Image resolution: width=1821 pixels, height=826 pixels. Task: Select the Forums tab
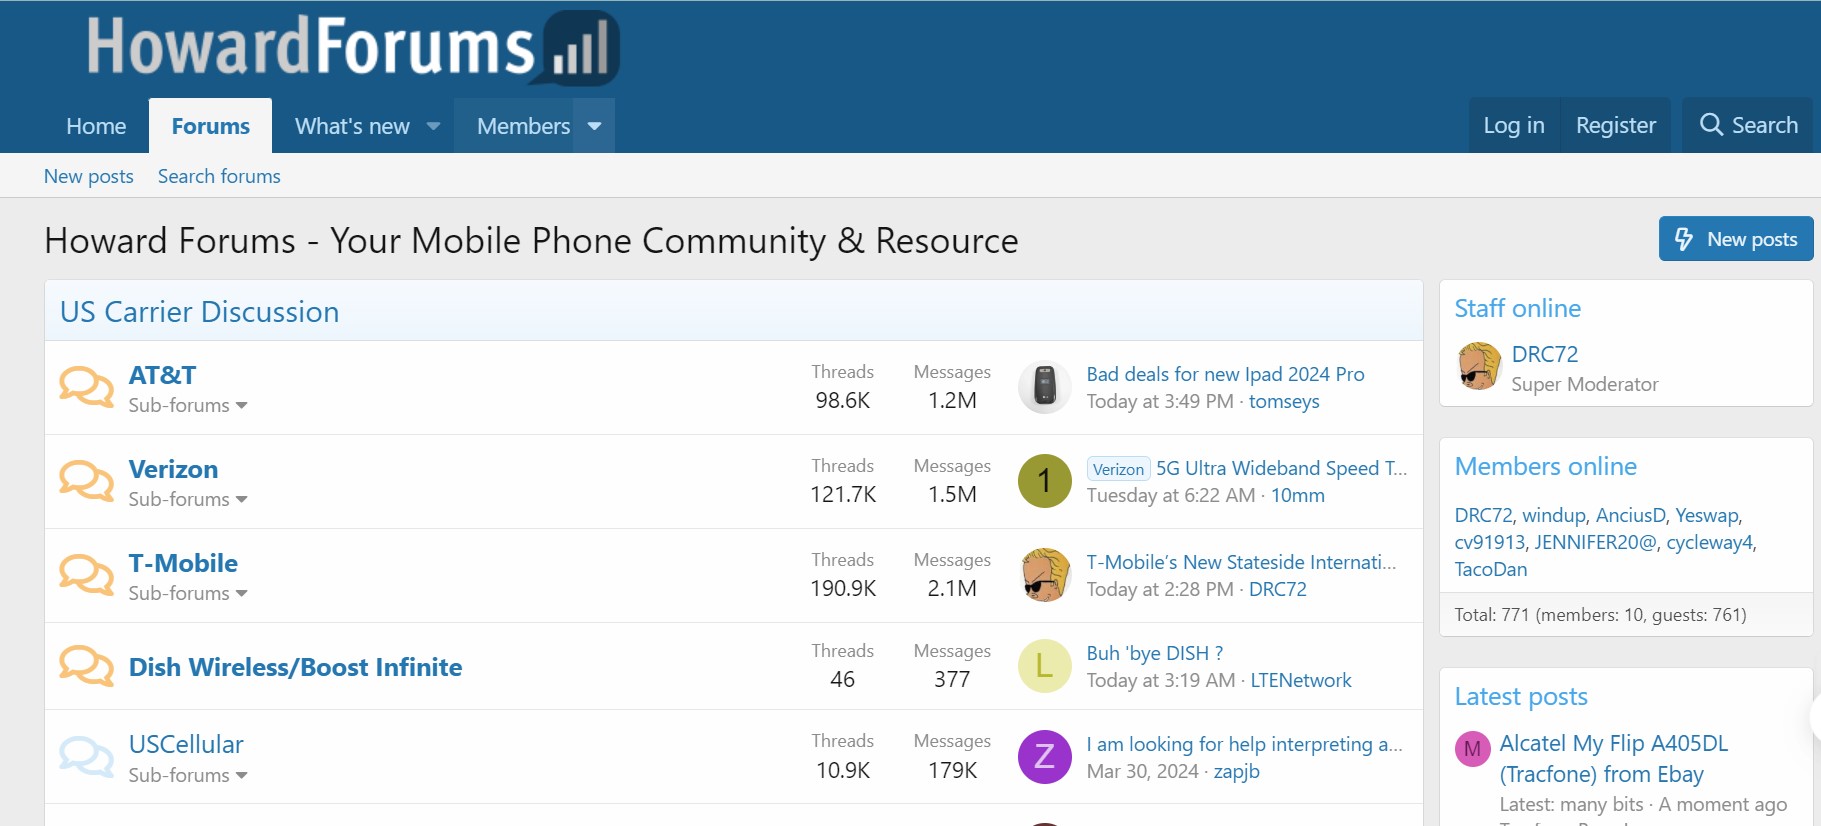point(210,126)
